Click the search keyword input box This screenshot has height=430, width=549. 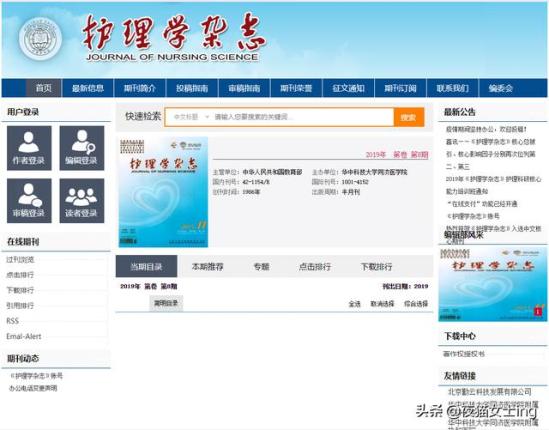click(x=303, y=117)
